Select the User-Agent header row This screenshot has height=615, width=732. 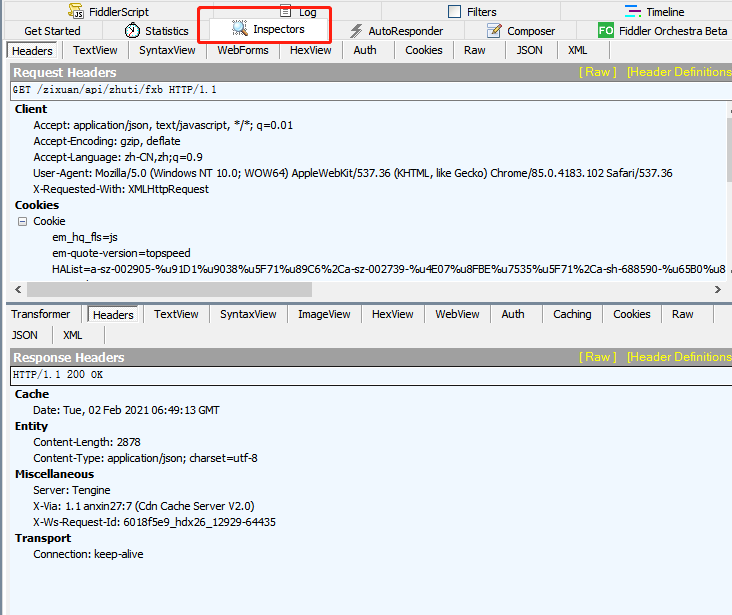[352, 173]
